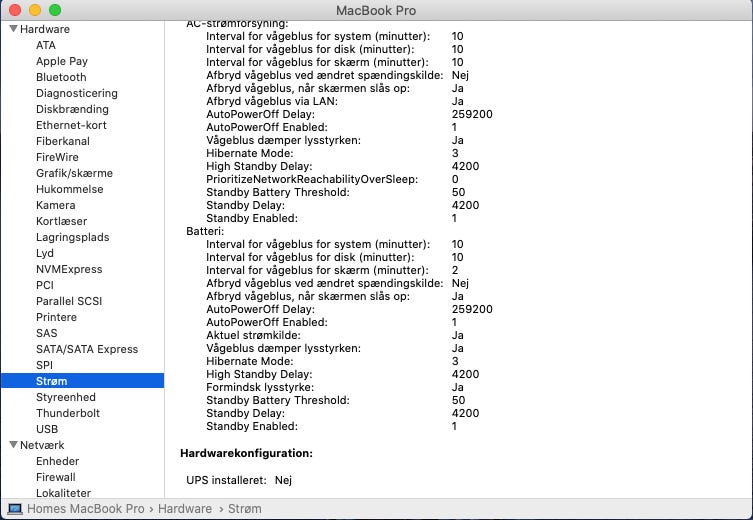This screenshot has width=753, height=520.
Task: Click the Afbryd vågeblus via LAN label
Action: [272, 101]
